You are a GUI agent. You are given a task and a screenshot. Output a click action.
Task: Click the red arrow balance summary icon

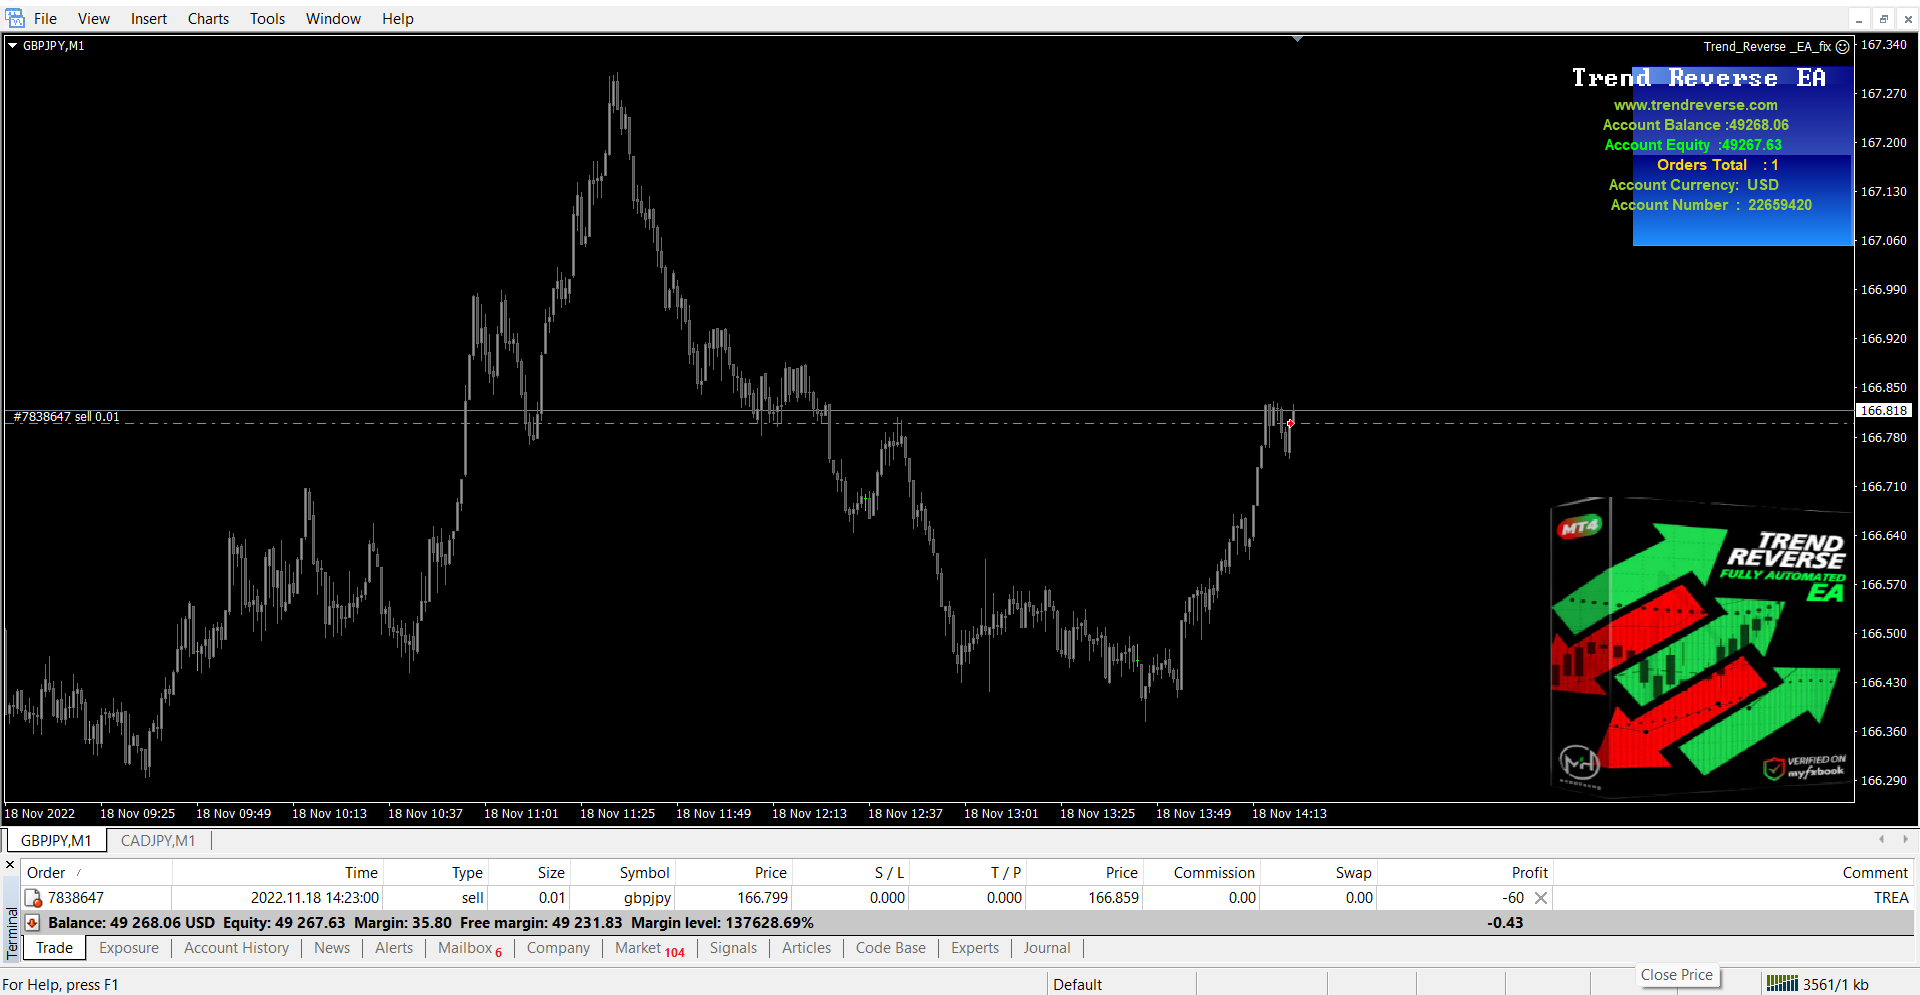32,922
